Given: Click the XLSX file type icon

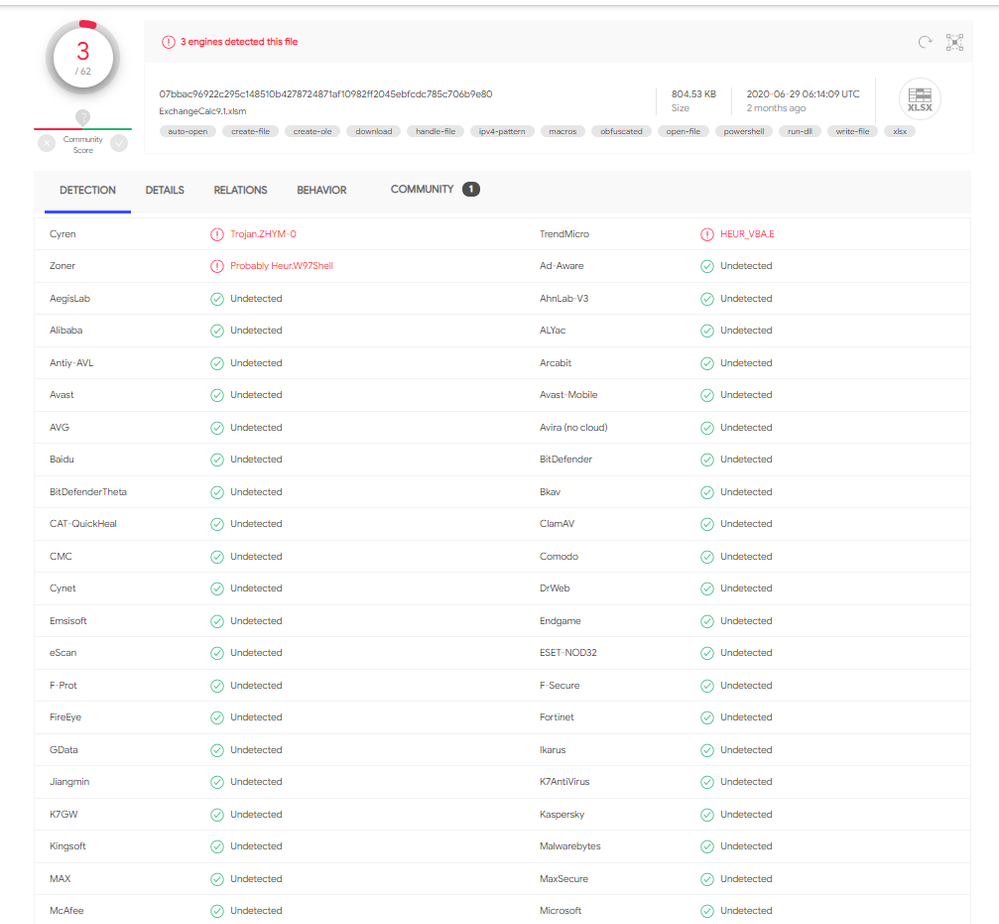Looking at the screenshot, I should click(x=919, y=99).
